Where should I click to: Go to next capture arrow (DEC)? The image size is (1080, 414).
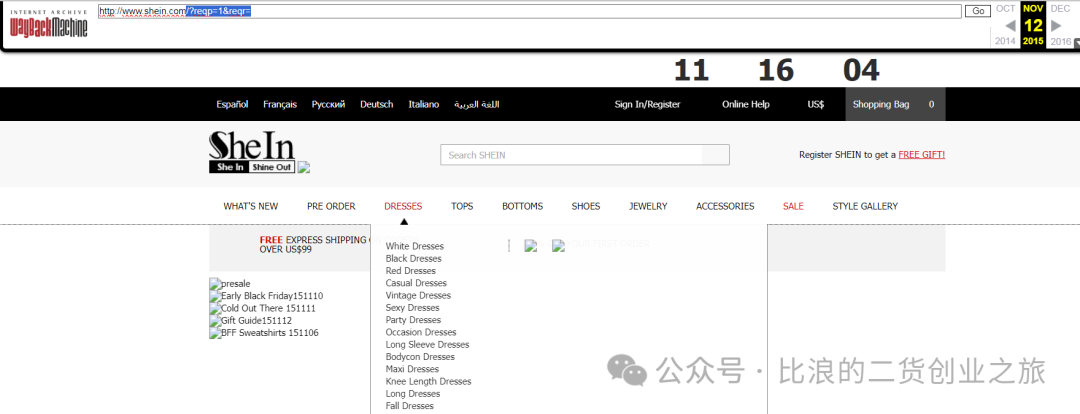pyautogui.click(x=1056, y=26)
